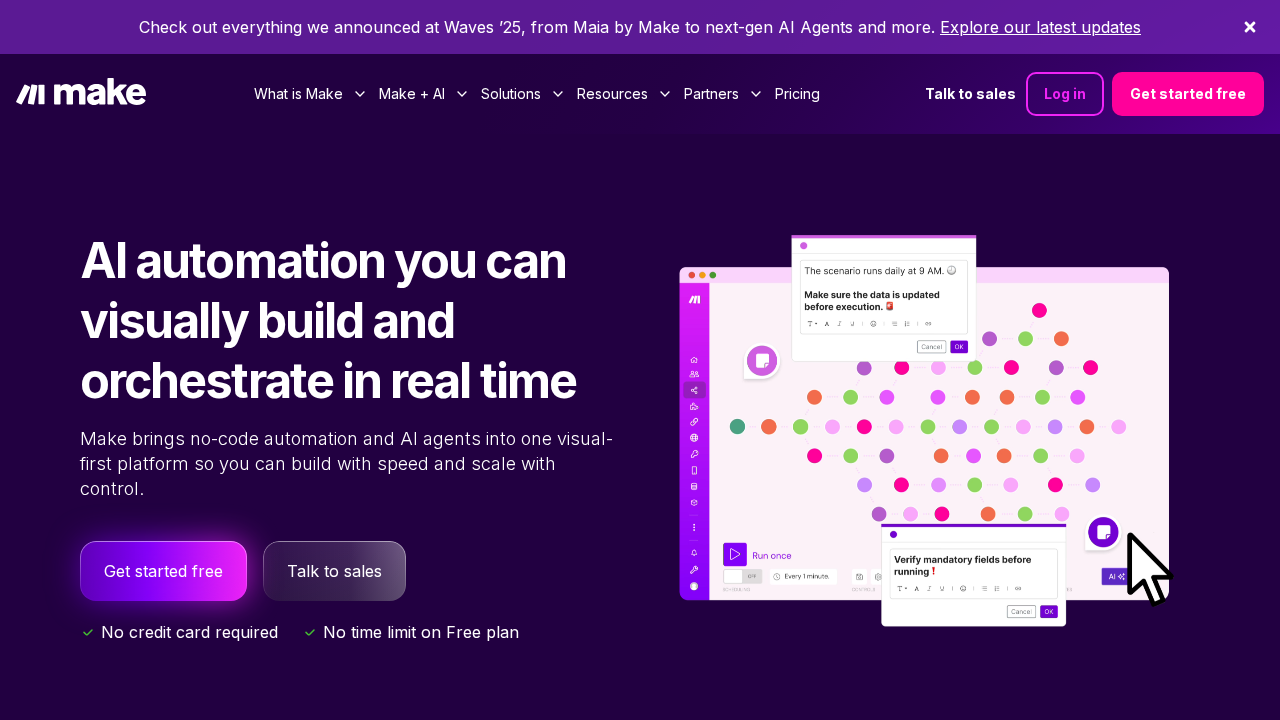
Task: Open the Resources navigation menu
Action: (622, 94)
